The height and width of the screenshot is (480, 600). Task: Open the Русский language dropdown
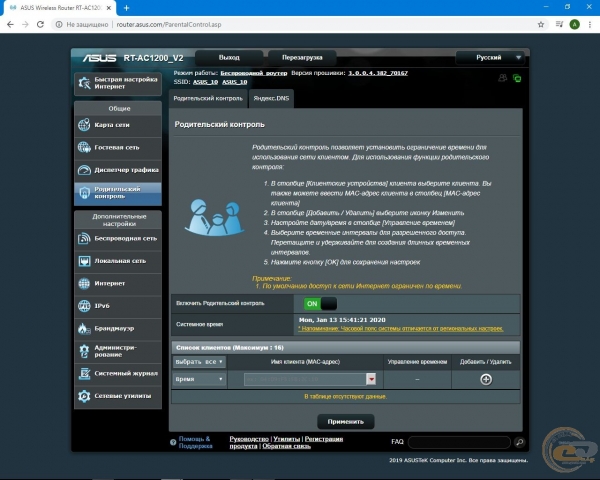(490, 58)
